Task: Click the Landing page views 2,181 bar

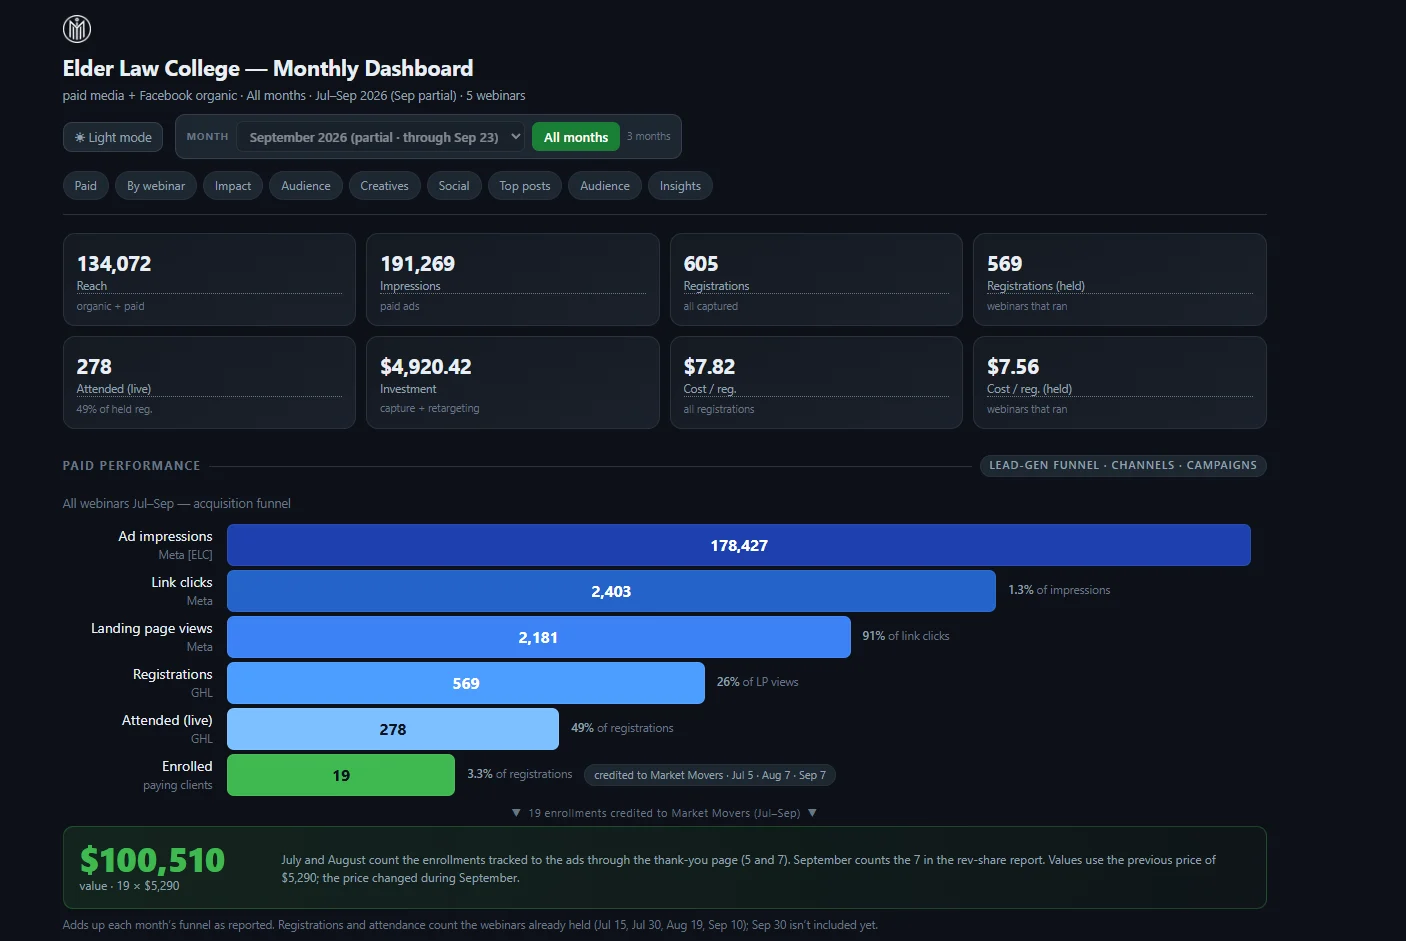Action: [539, 637]
